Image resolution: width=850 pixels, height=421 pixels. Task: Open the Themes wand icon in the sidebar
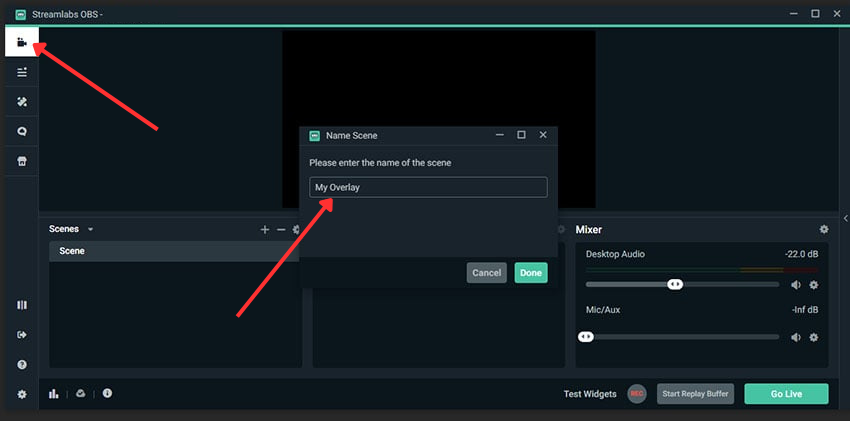coord(22,102)
